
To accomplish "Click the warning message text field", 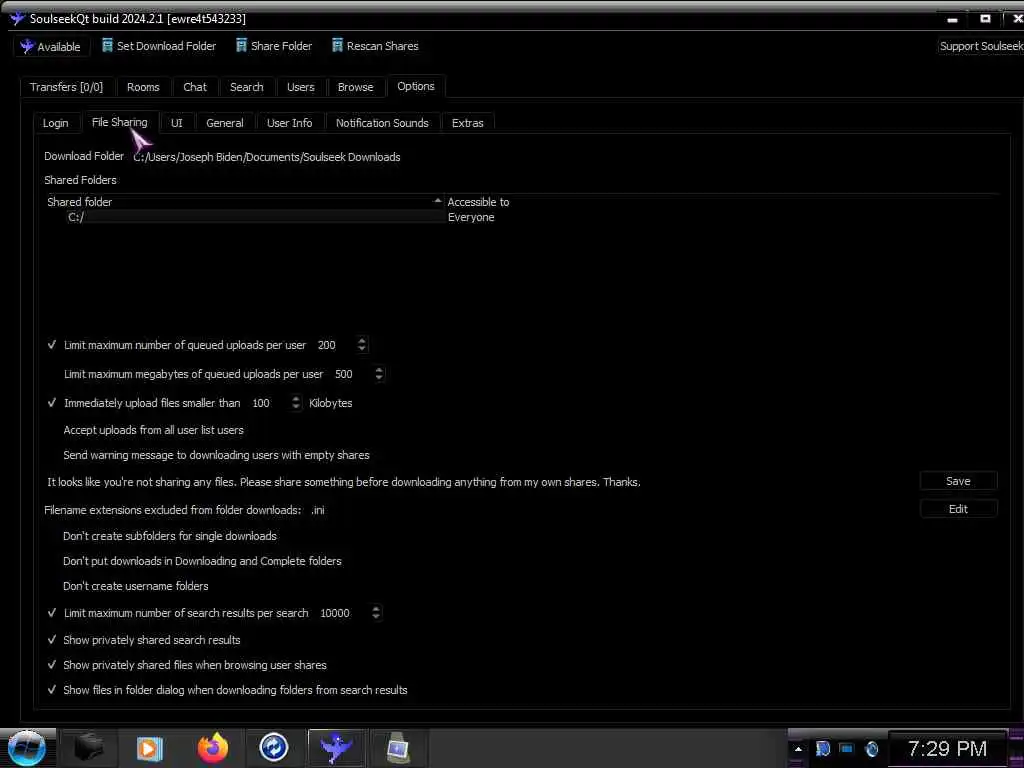I will [481, 482].
